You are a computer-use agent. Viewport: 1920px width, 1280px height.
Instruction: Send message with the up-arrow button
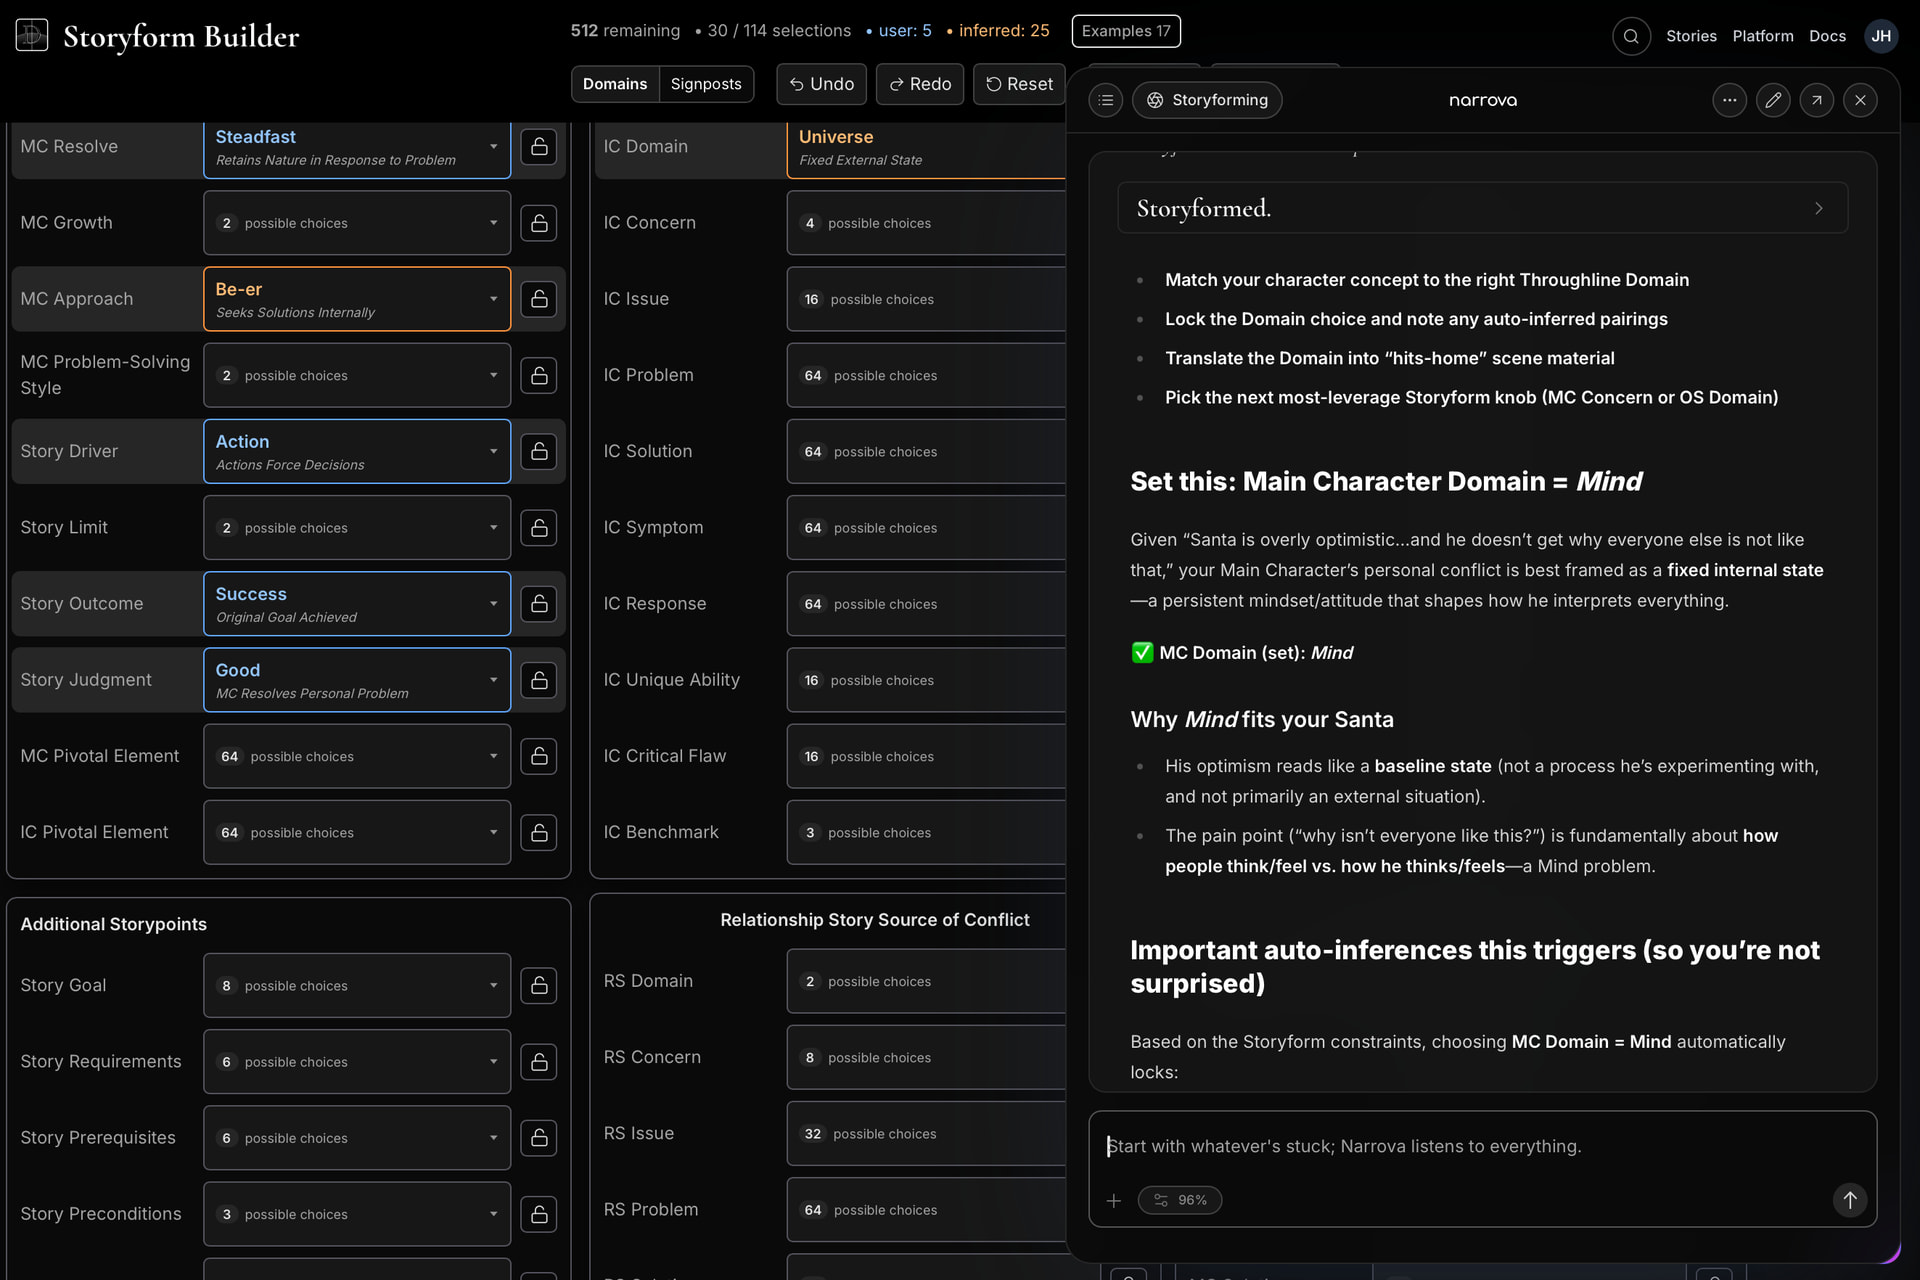pos(1849,1200)
